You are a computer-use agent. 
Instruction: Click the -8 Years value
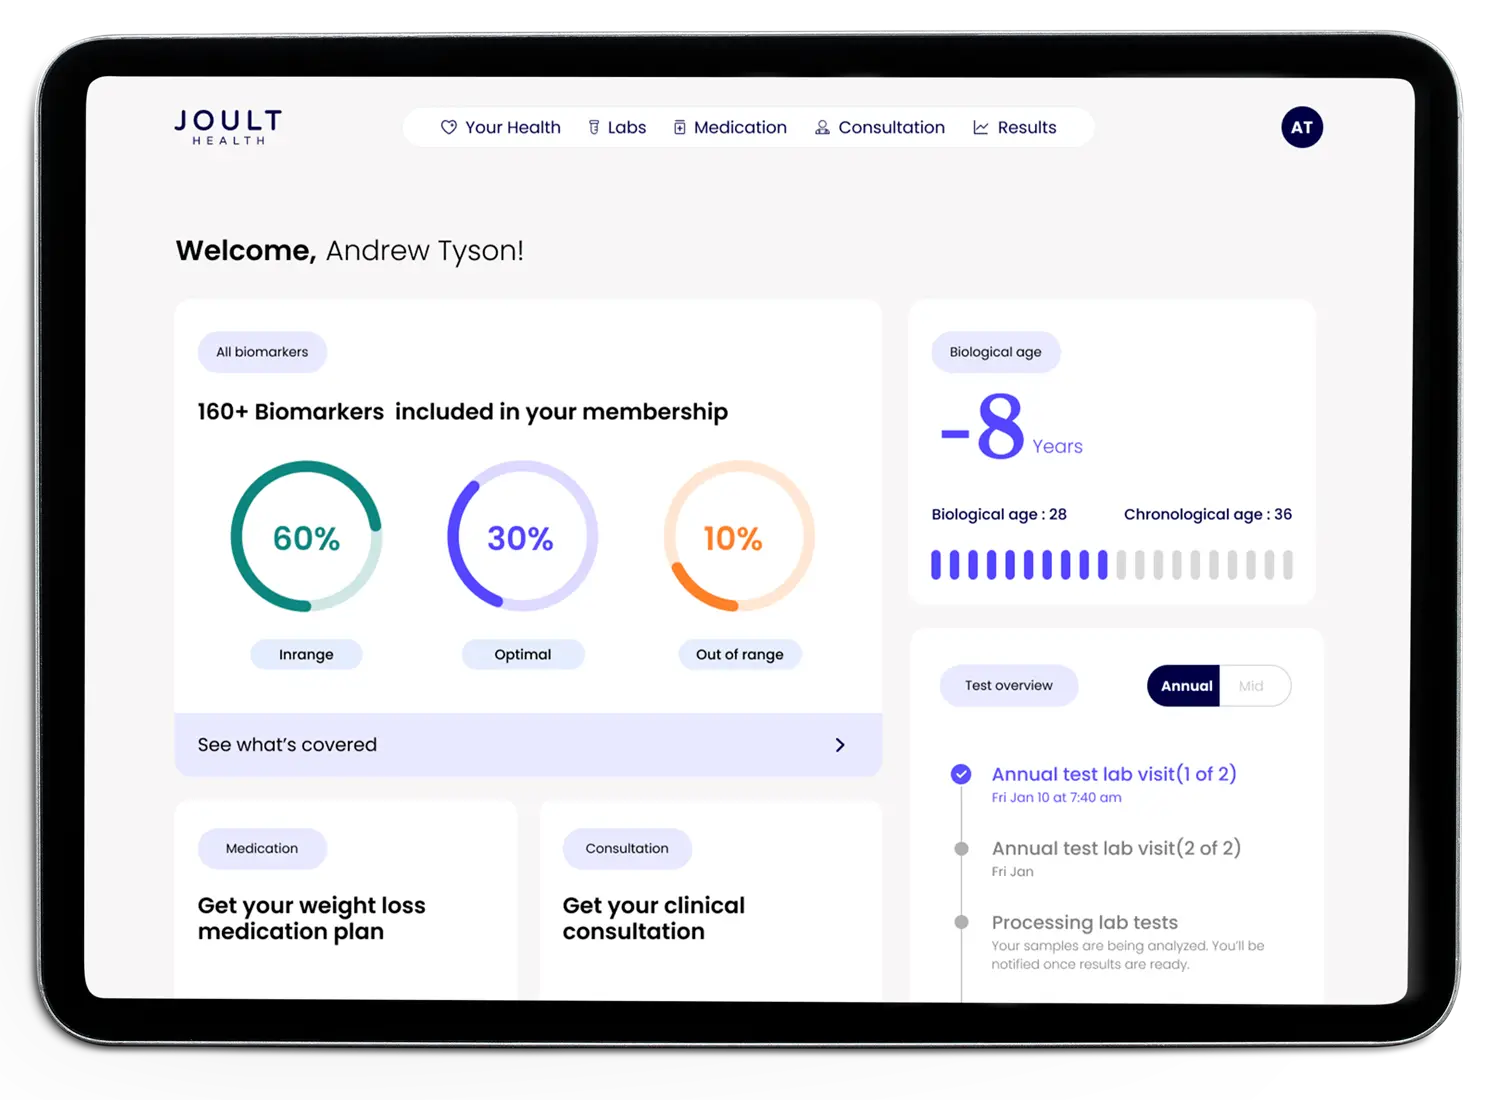point(1011,426)
